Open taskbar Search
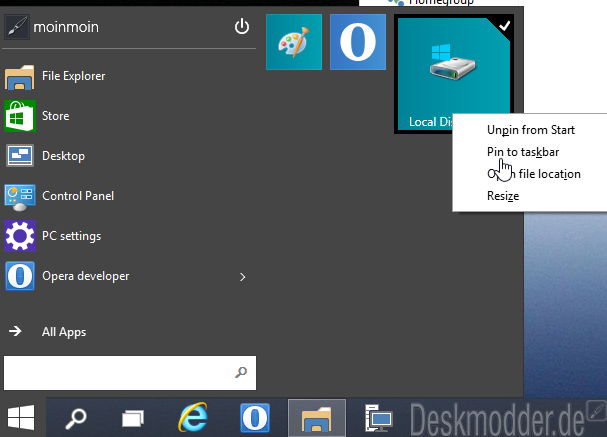The height and width of the screenshot is (437, 607). pyautogui.click(x=76, y=419)
